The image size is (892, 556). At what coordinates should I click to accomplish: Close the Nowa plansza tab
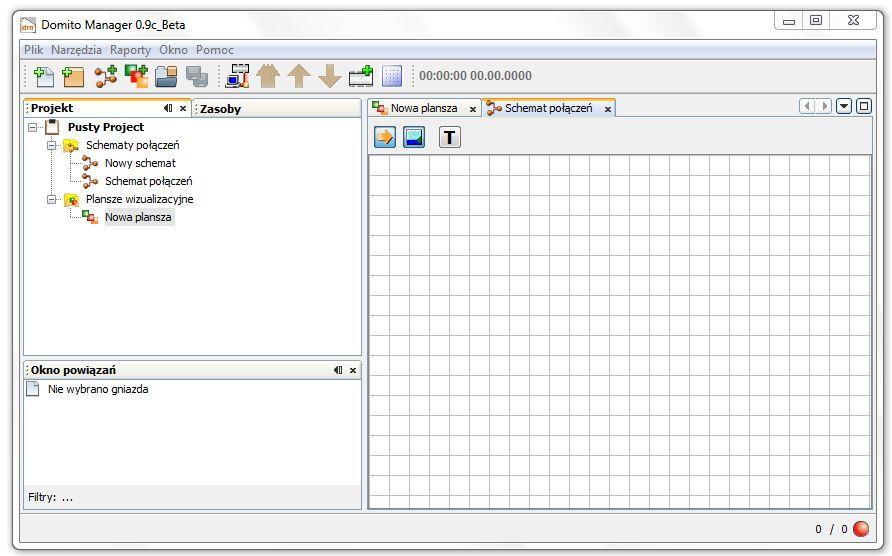click(473, 109)
